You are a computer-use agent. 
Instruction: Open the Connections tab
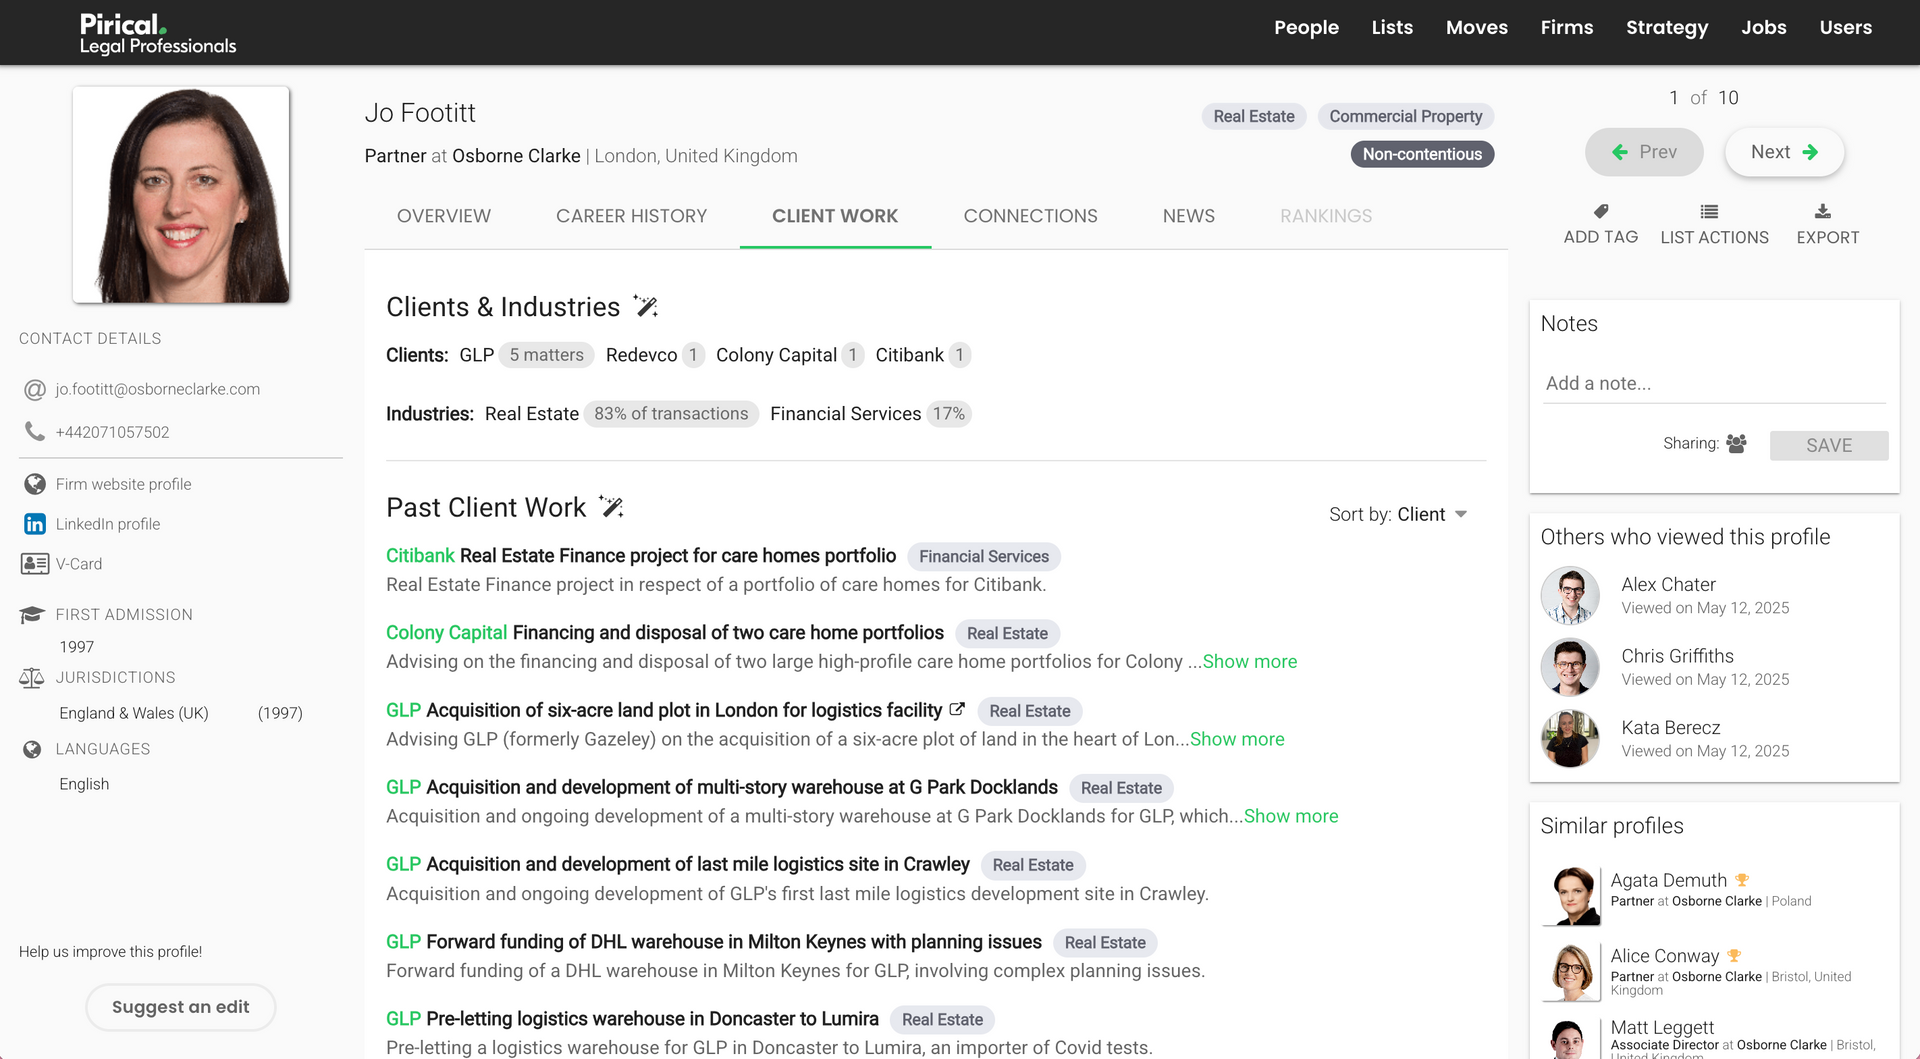click(x=1031, y=216)
